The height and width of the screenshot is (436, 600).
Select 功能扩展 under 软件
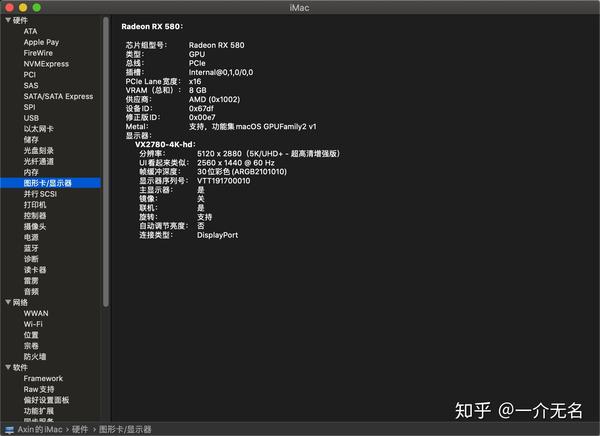click(x=38, y=411)
